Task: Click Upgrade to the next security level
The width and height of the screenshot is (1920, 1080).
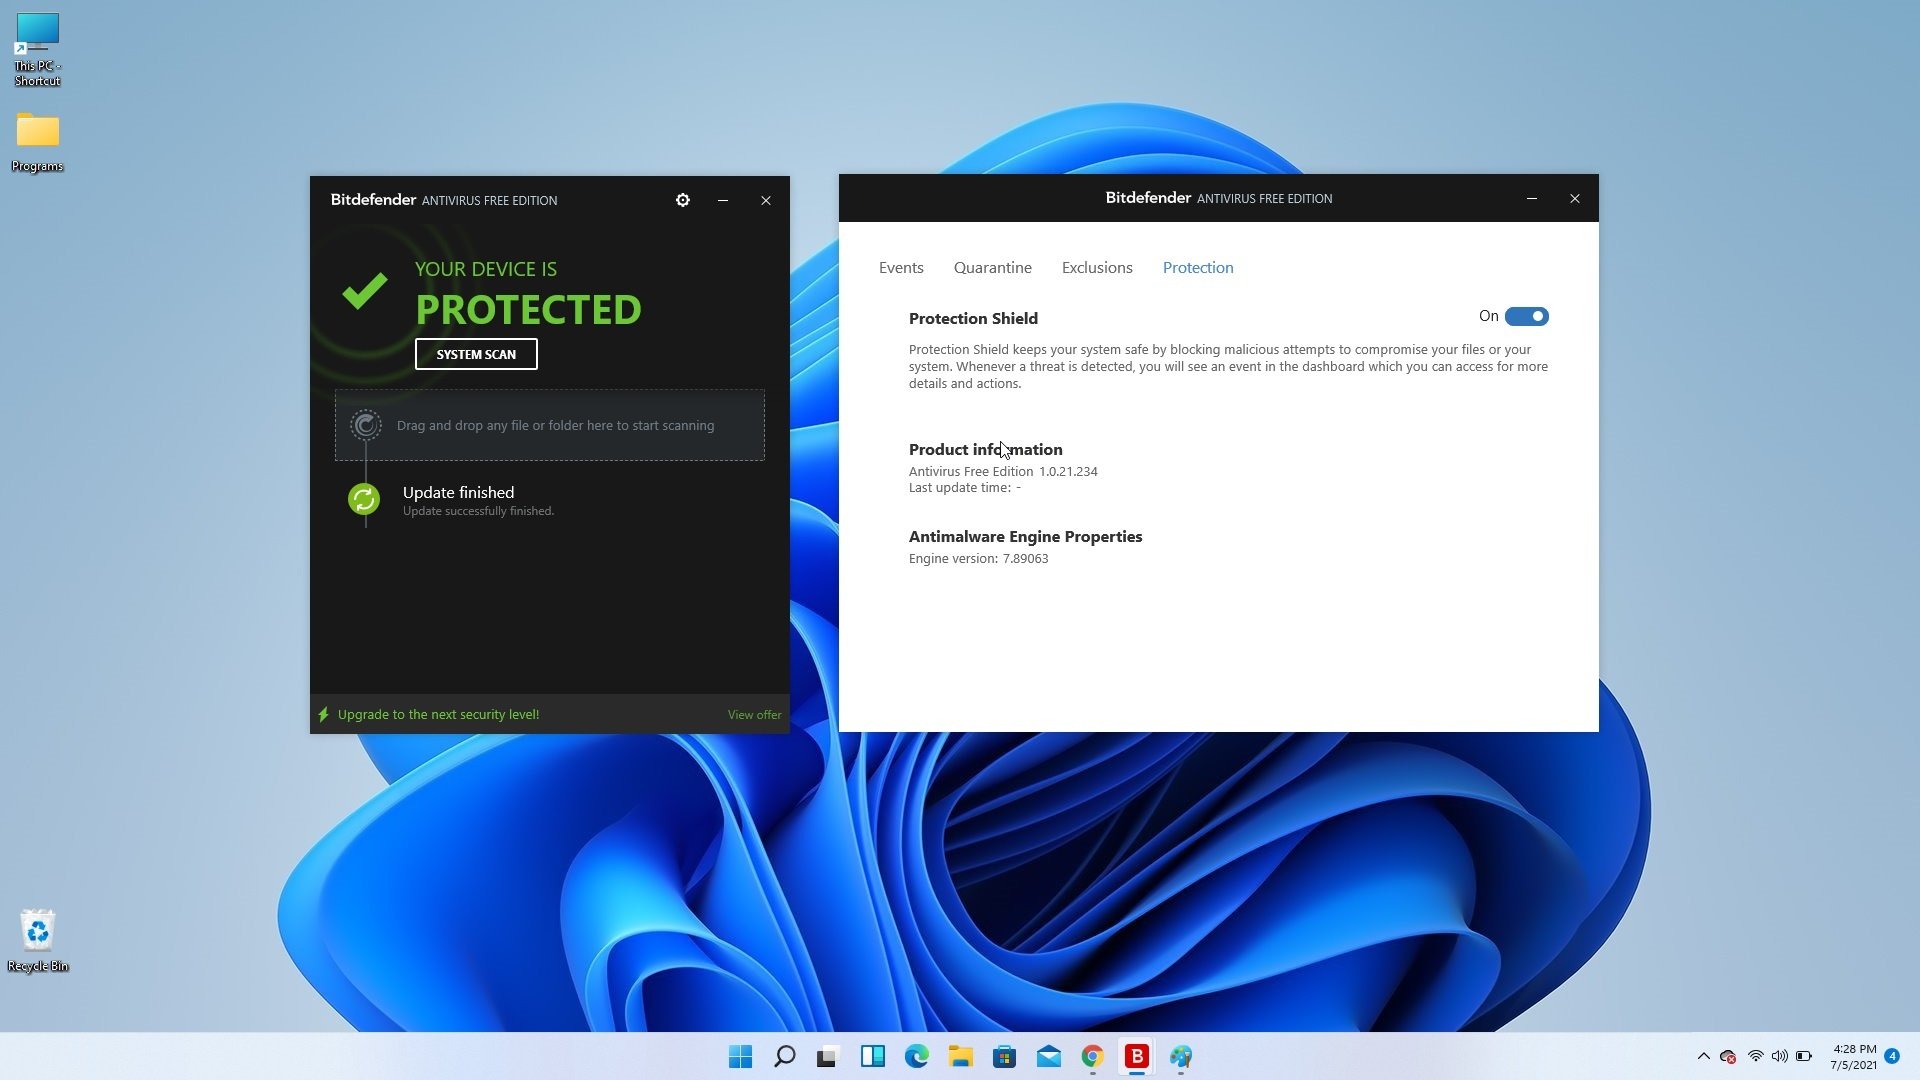Action: tap(438, 714)
